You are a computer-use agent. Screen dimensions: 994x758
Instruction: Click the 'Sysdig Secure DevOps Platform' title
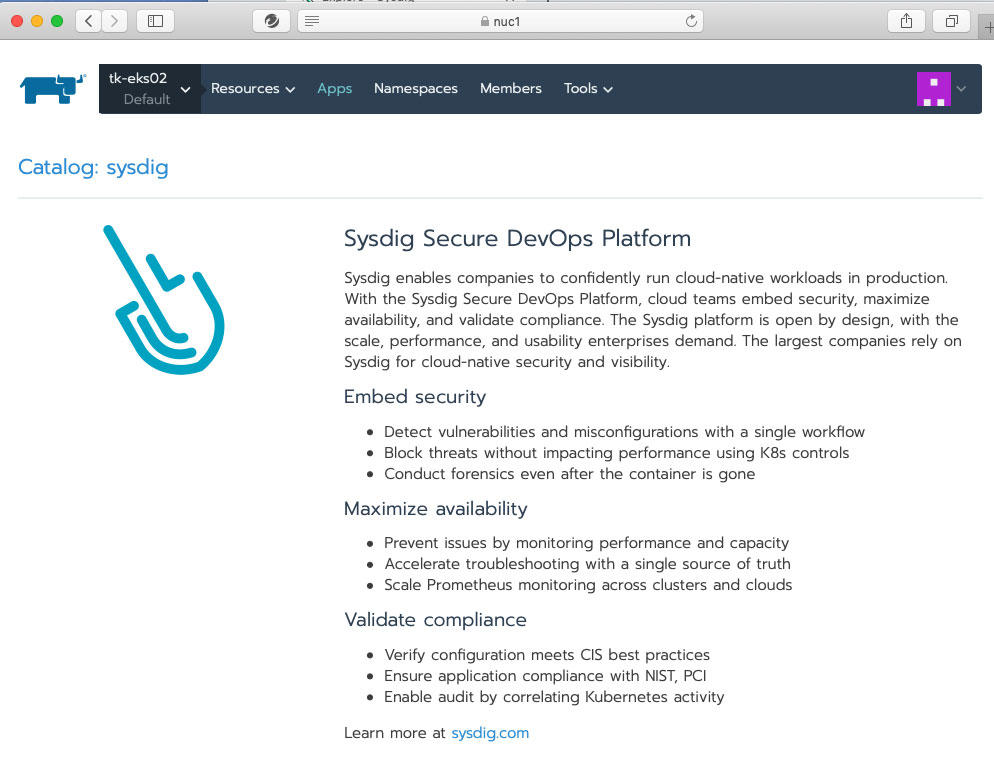coord(517,238)
